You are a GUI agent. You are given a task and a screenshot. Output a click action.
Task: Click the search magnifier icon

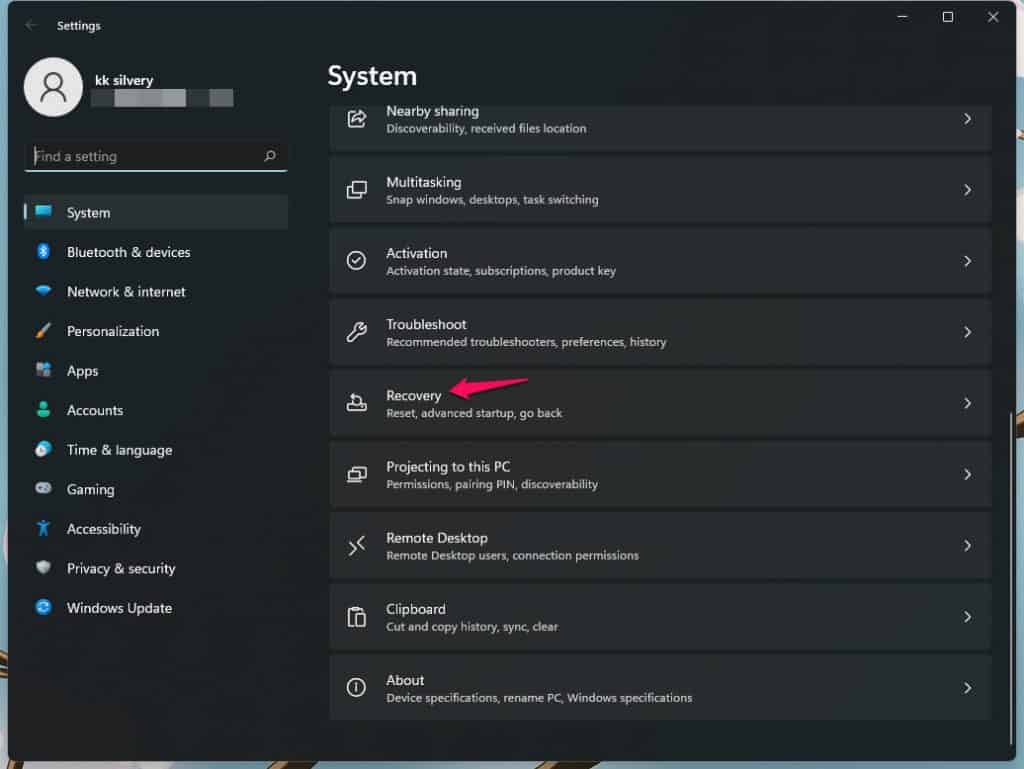point(270,156)
